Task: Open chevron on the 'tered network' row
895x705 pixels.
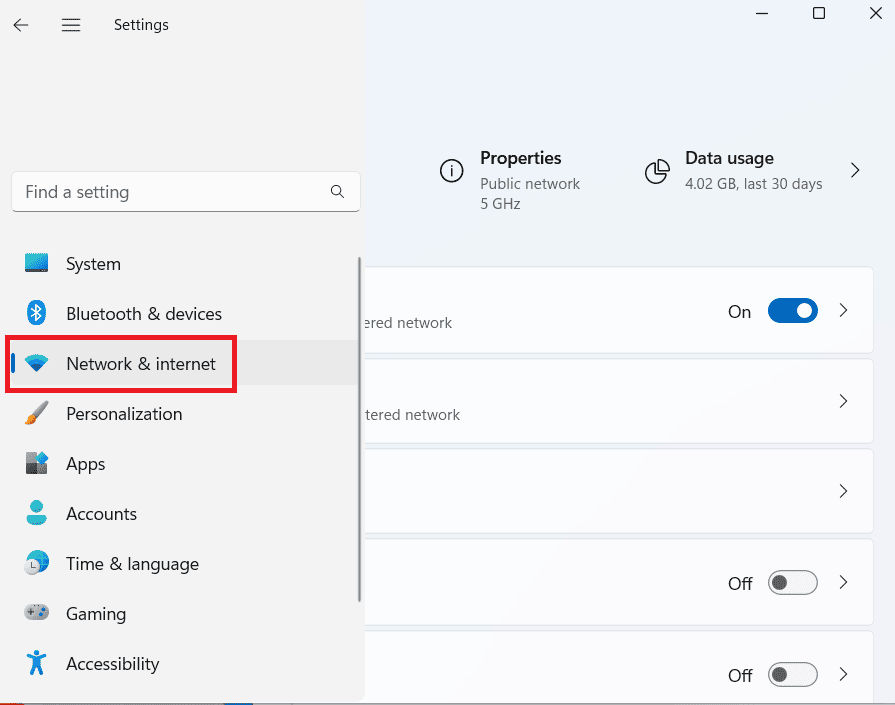Action: pyautogui.click(x=844, y=401)
